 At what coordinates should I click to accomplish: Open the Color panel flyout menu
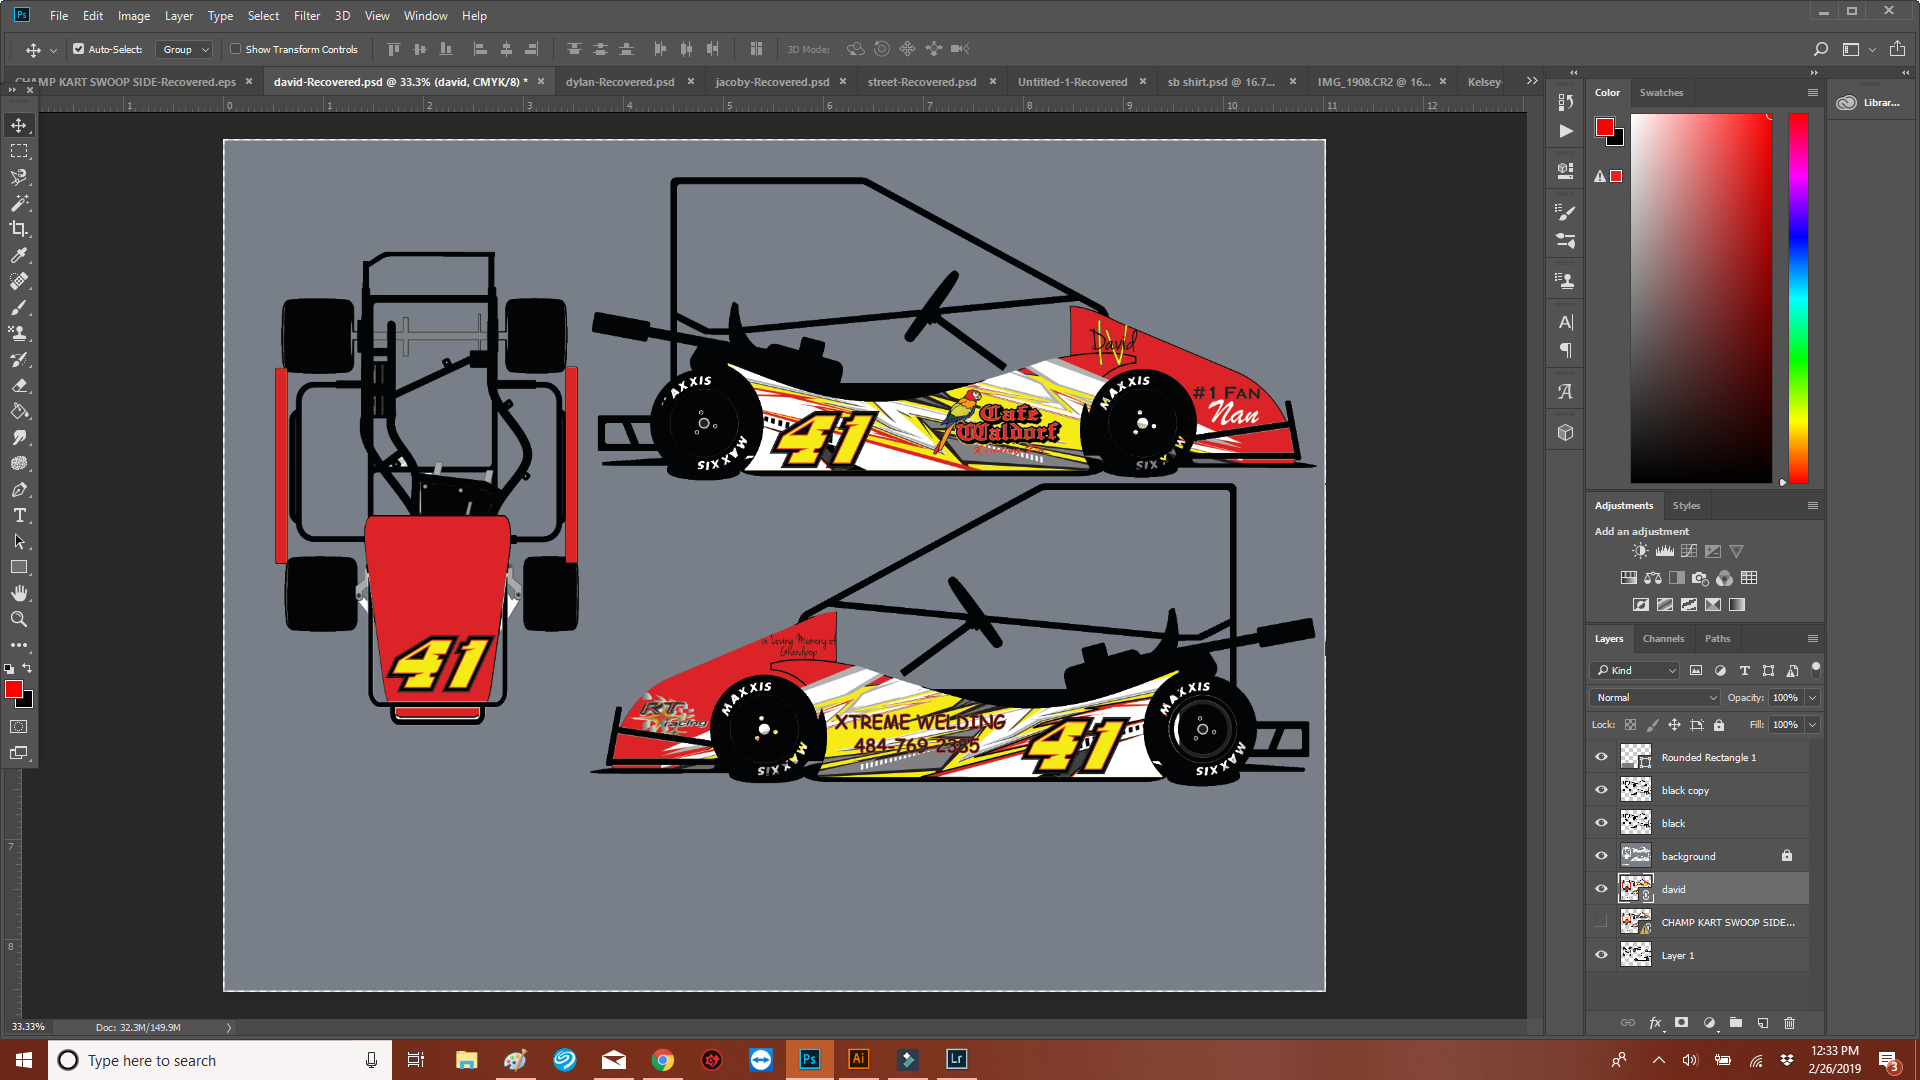click(x=1812, y=93)
